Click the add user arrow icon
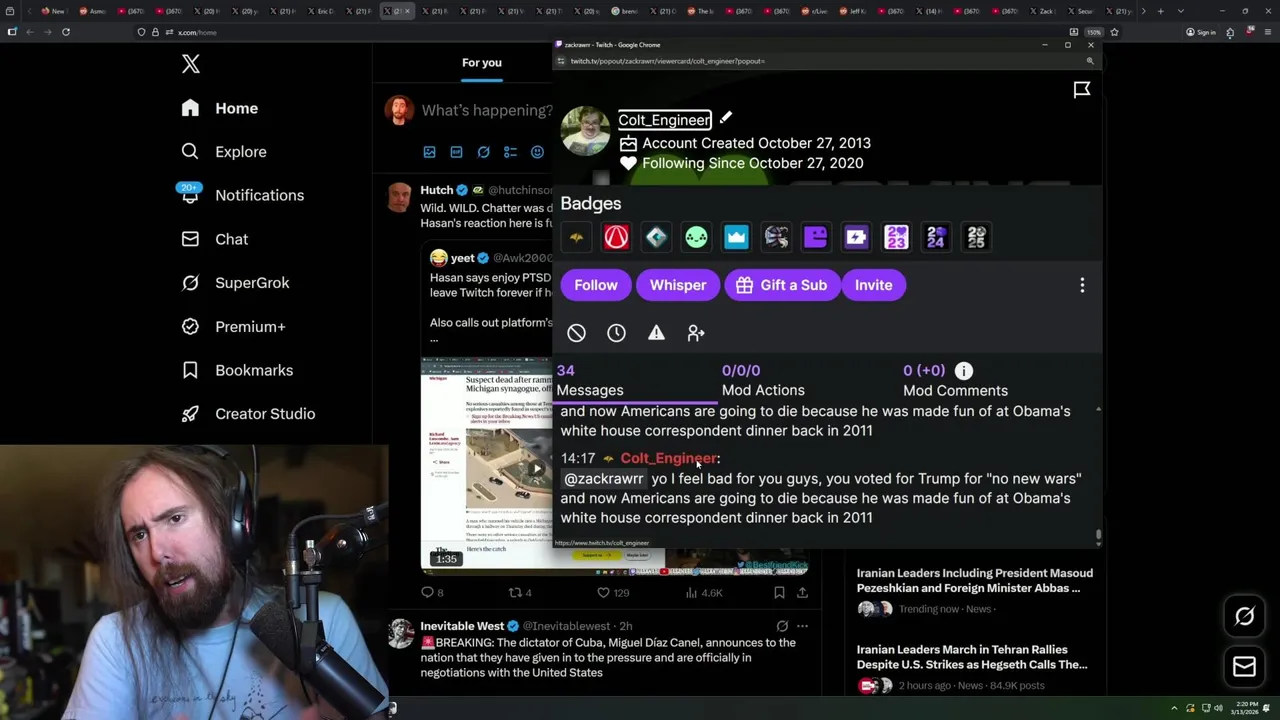The height and width of the screenshot is (720, 1280). (x=696, y=333)
